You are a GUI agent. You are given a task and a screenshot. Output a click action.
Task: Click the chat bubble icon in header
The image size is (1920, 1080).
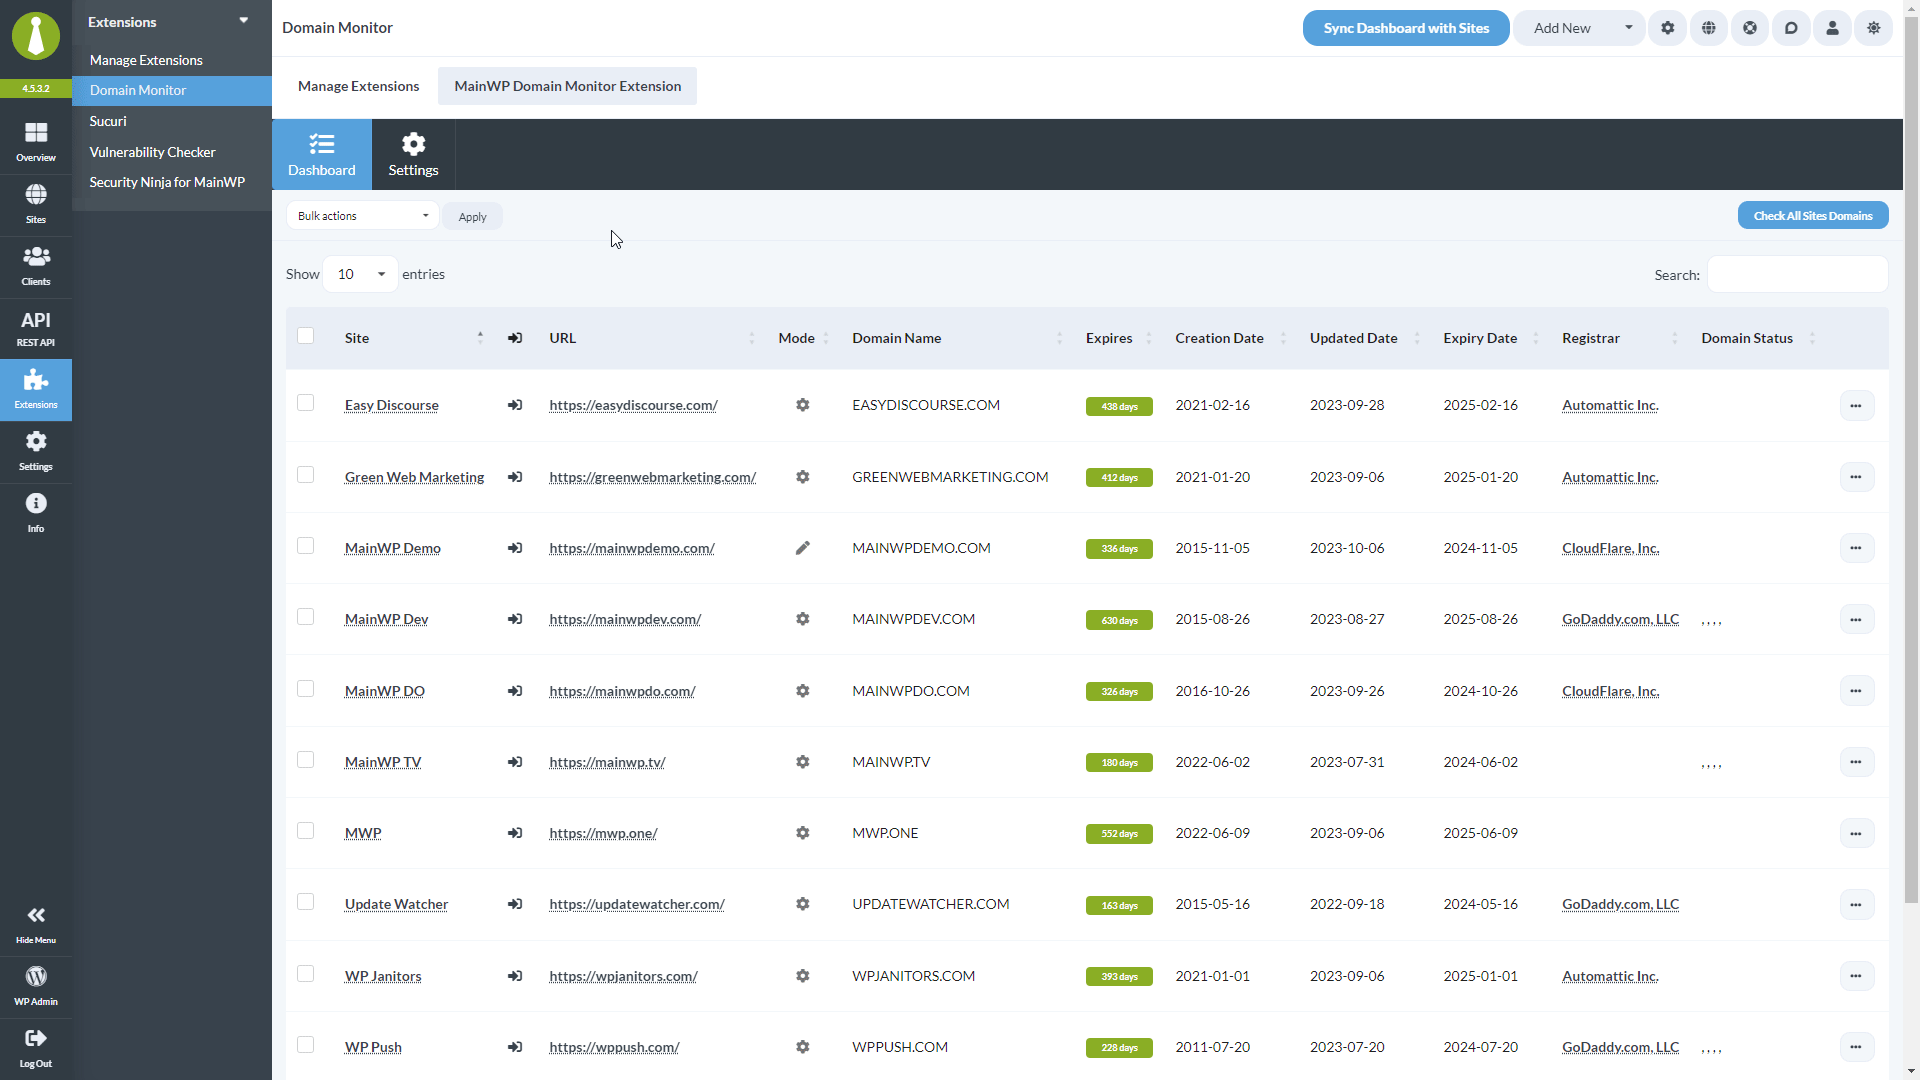1791,28
